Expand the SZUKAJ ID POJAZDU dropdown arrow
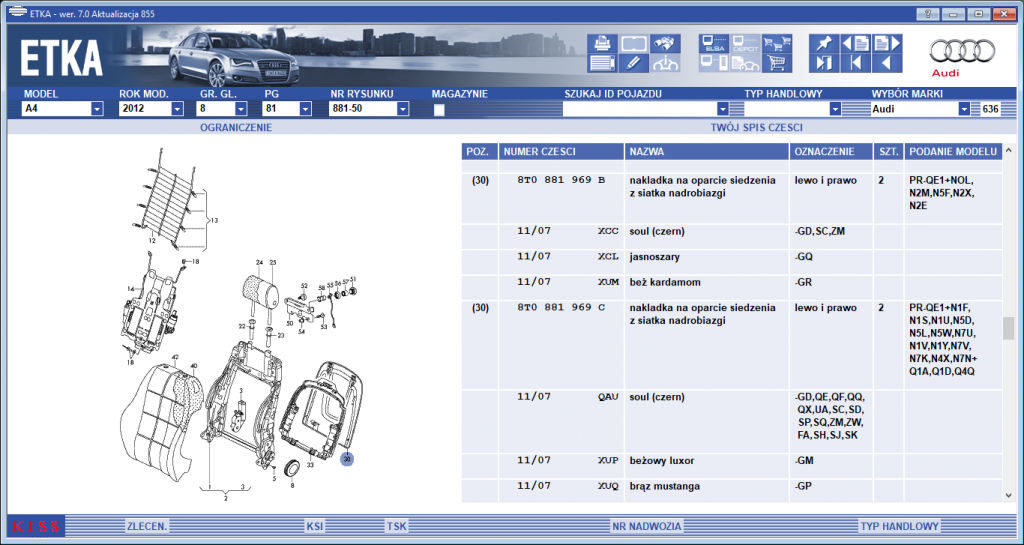Image resolution: width=1024 pixels, height=545 pixels. 722,109
